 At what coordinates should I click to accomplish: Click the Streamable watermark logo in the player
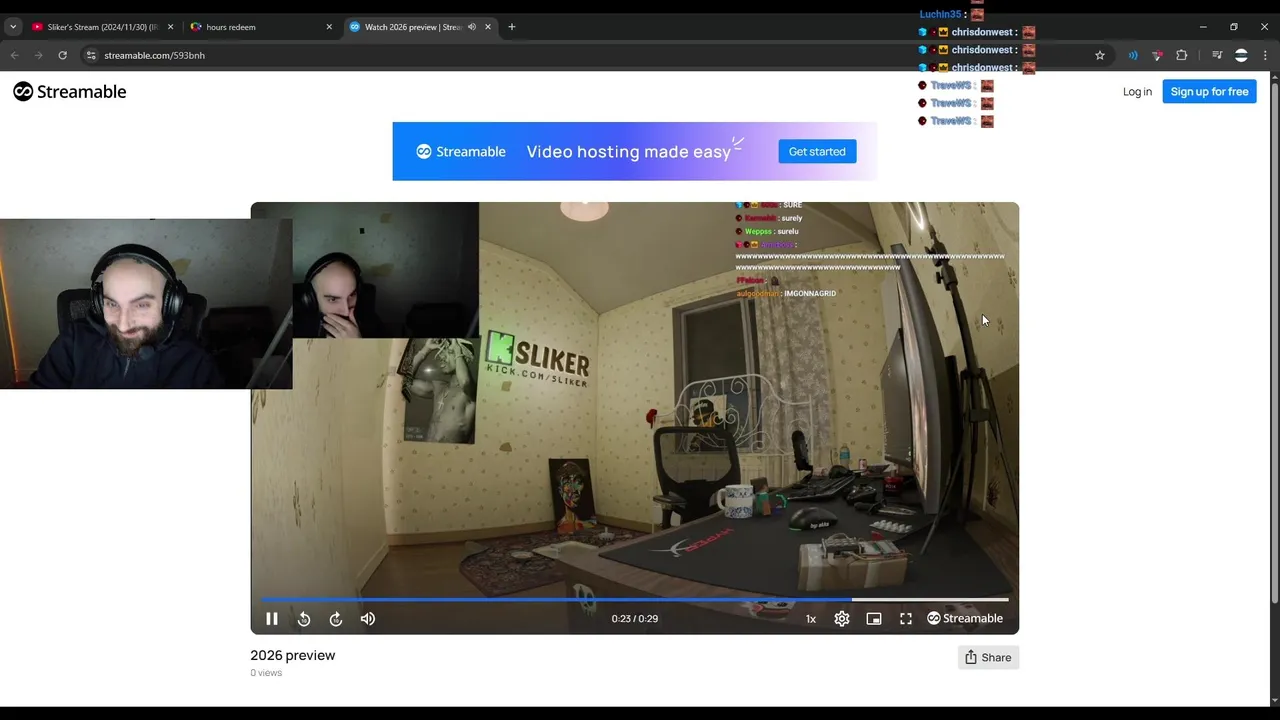pos(965,619)
